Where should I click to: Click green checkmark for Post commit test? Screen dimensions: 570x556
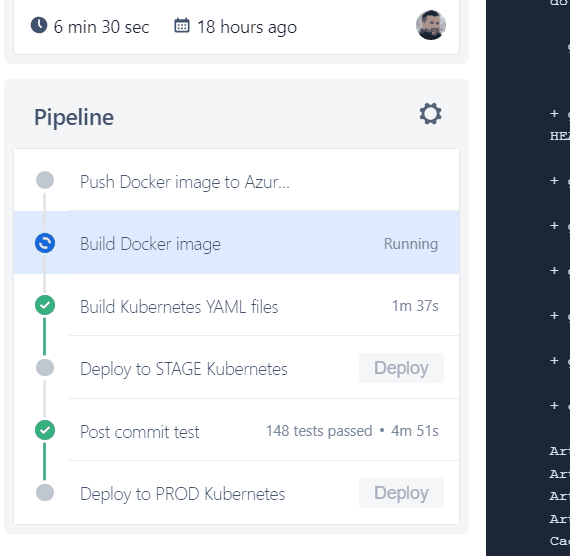45,430
